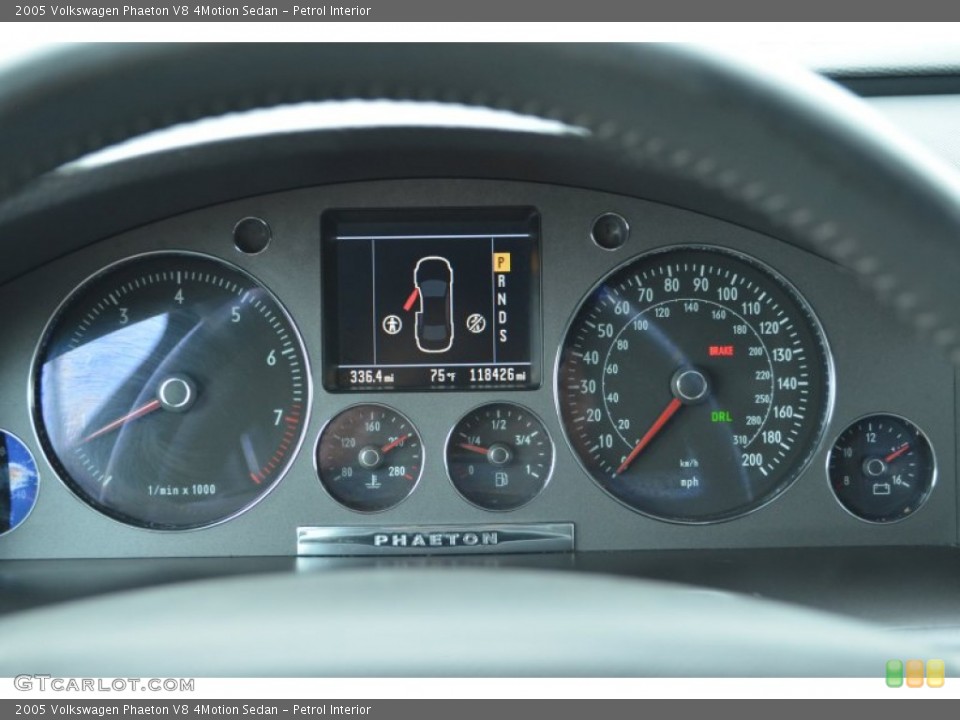Viewport: 960px width, 720px height.
Task: Click the 0 empty mark on fuel gauge
Action: coord(471,470)
